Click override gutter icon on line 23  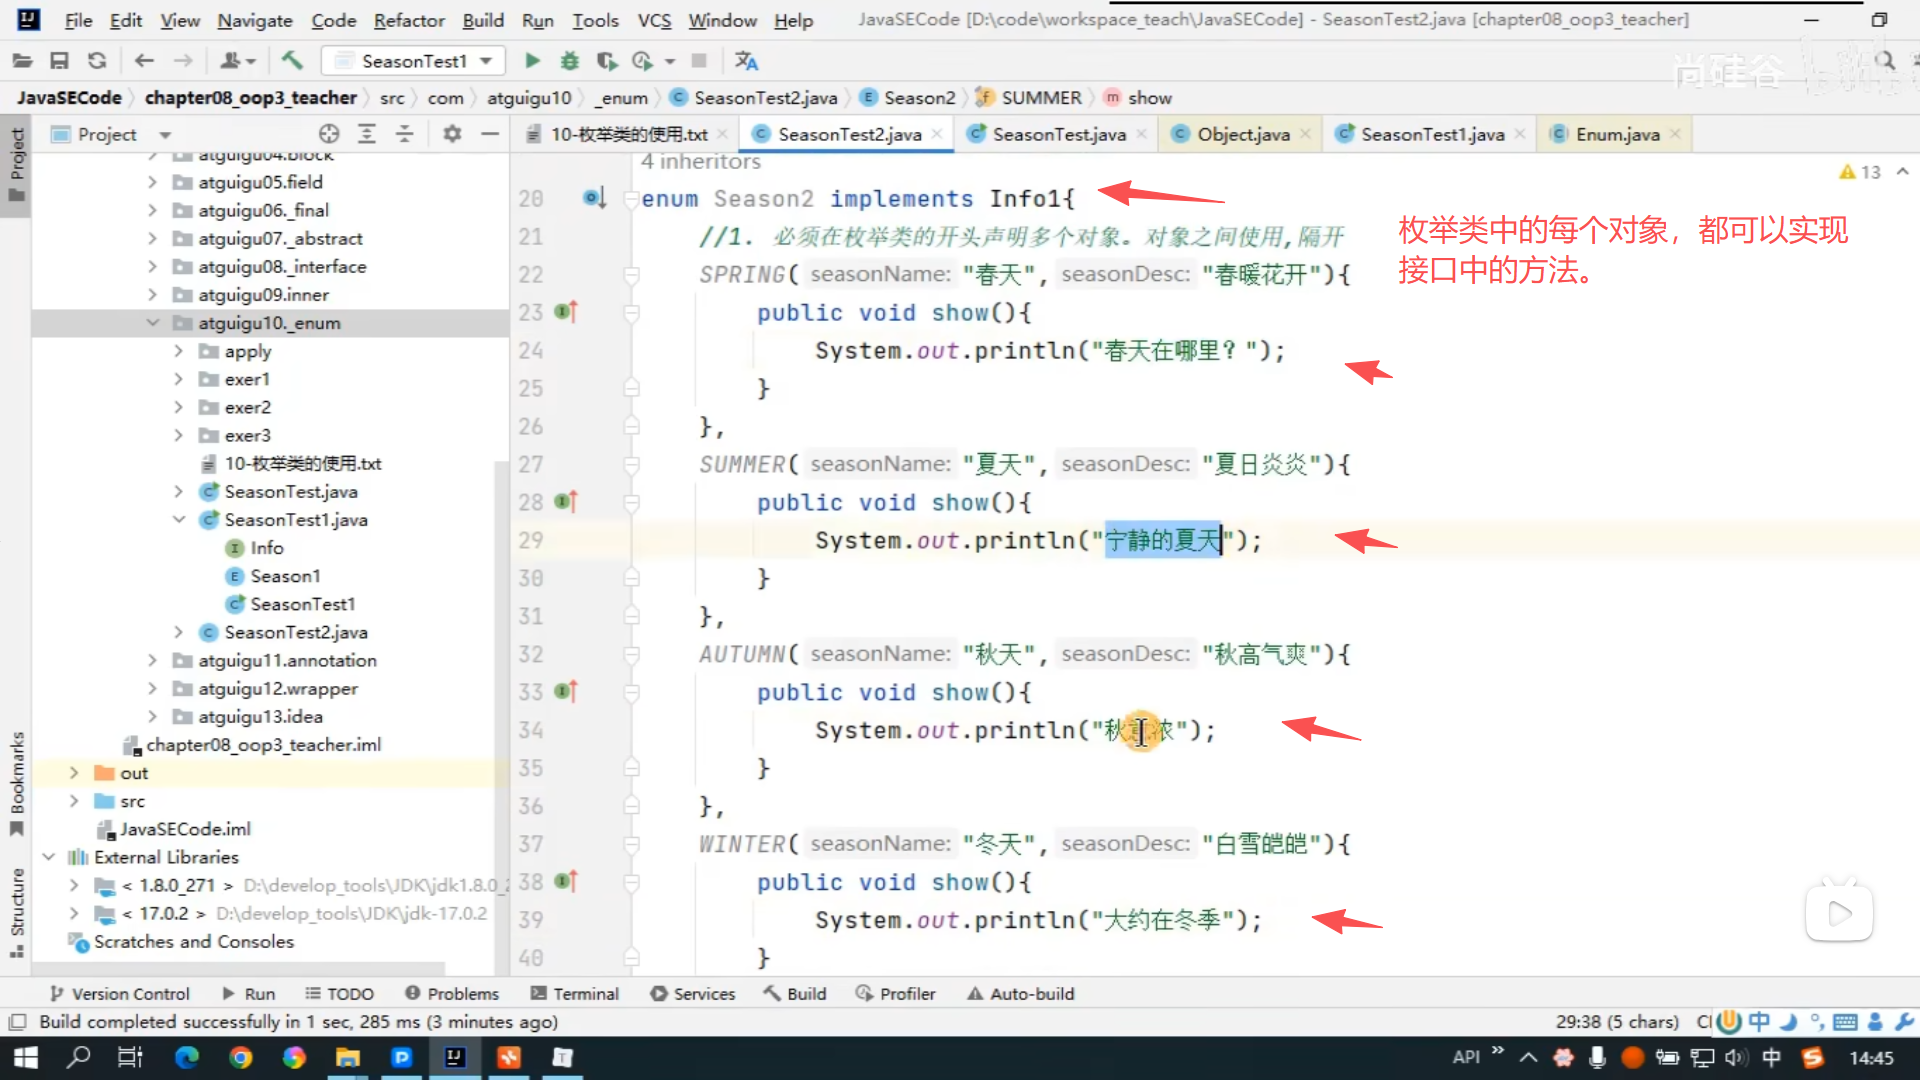[x=566, y=312]
